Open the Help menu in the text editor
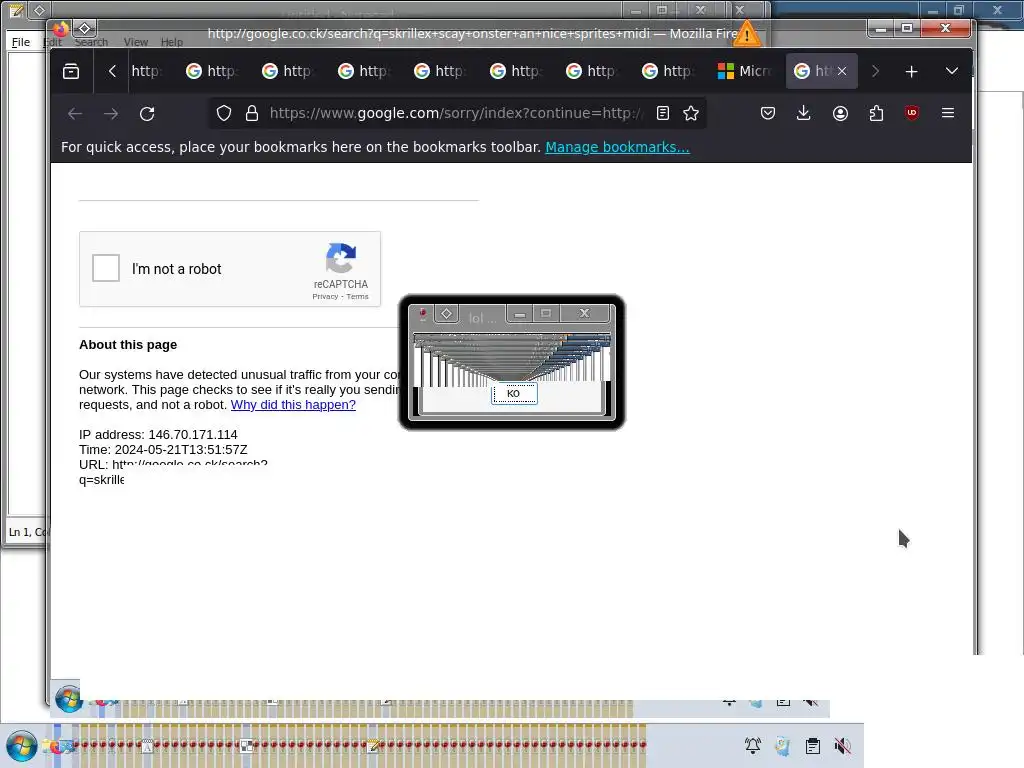1024x768 pixels. pos(172,42)
